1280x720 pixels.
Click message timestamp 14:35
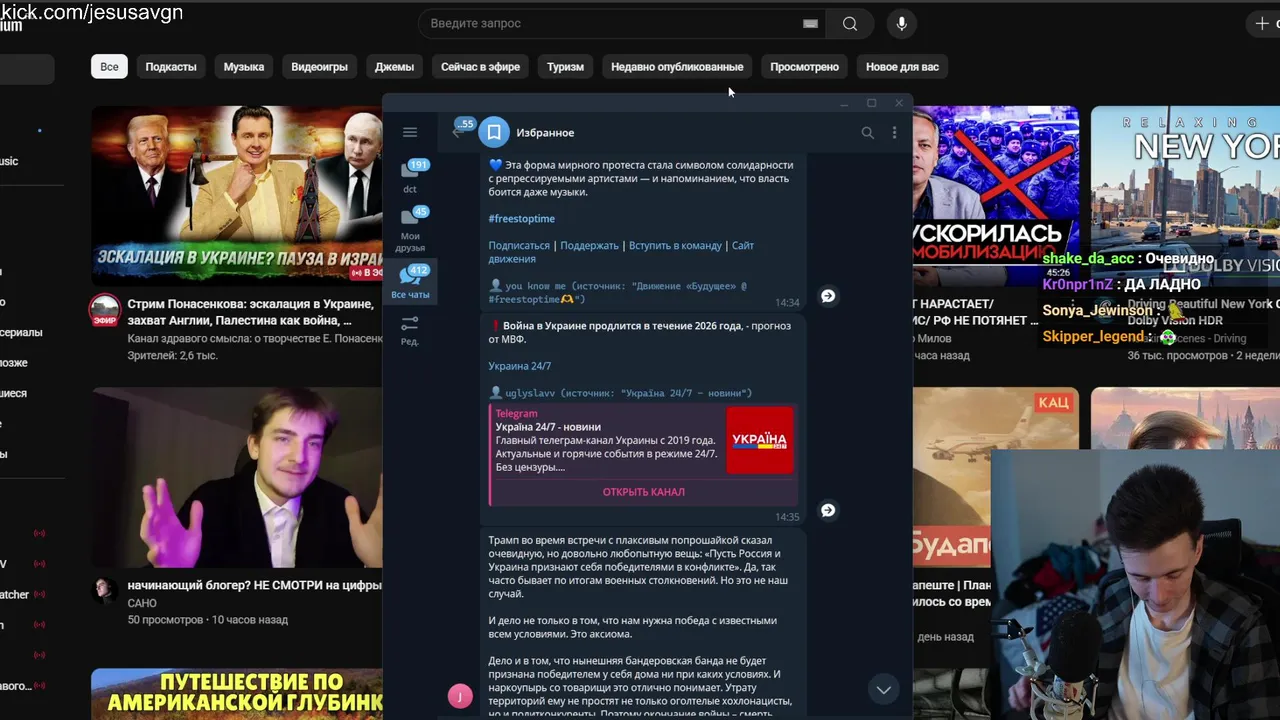(x=787, y=517)
